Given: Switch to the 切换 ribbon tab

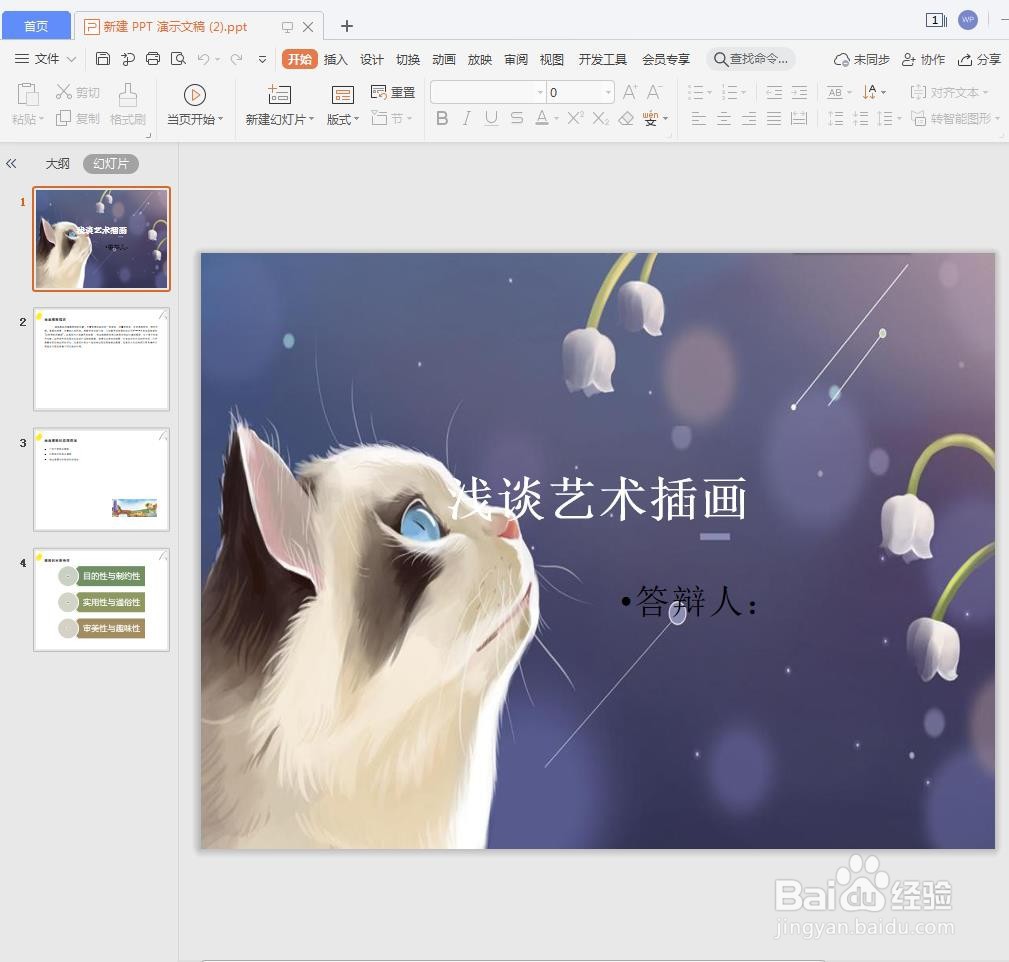Looking at the screenshot, I should (x=407, y=59).
